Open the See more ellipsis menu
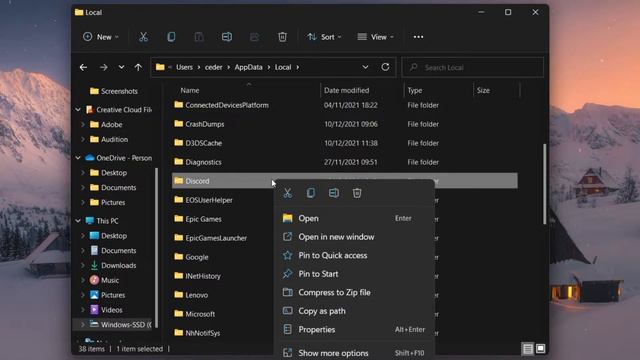Viewport: 640px width, 360px height. coord(418,37)
